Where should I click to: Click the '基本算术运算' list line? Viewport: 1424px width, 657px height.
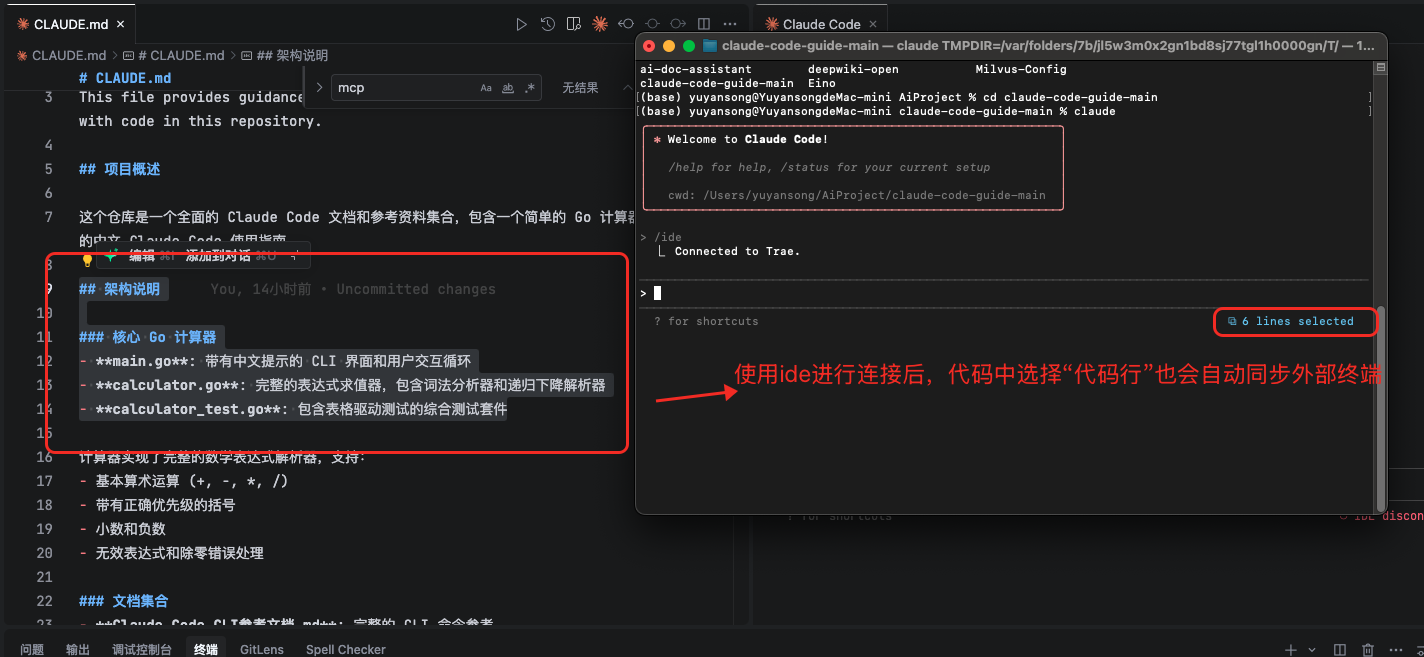click(184, 481)
